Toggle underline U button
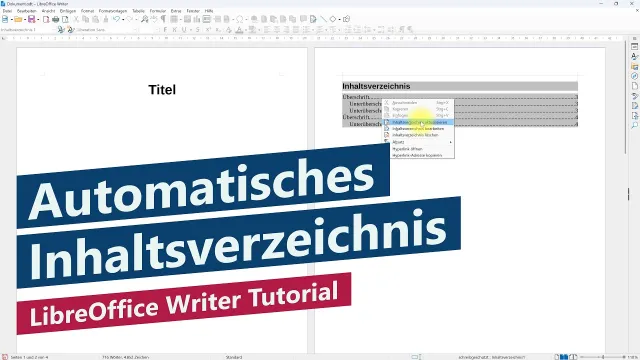The width and height of the screenshot is (640, 360). (x=184, y=29)
